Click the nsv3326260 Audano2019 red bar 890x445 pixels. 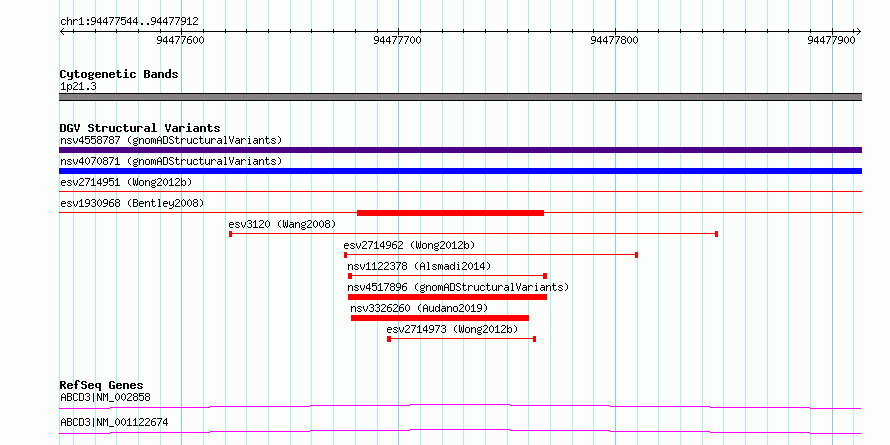click(440, 318)
